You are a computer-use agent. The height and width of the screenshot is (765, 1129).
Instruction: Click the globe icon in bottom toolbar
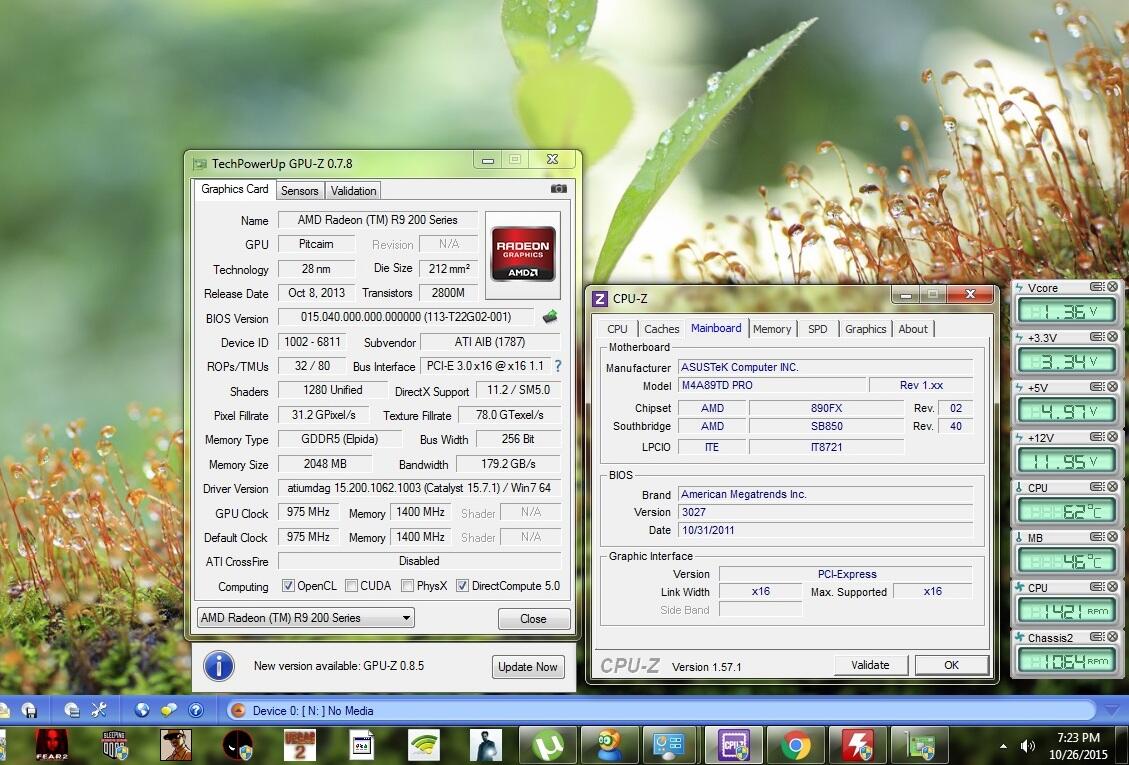142,710
